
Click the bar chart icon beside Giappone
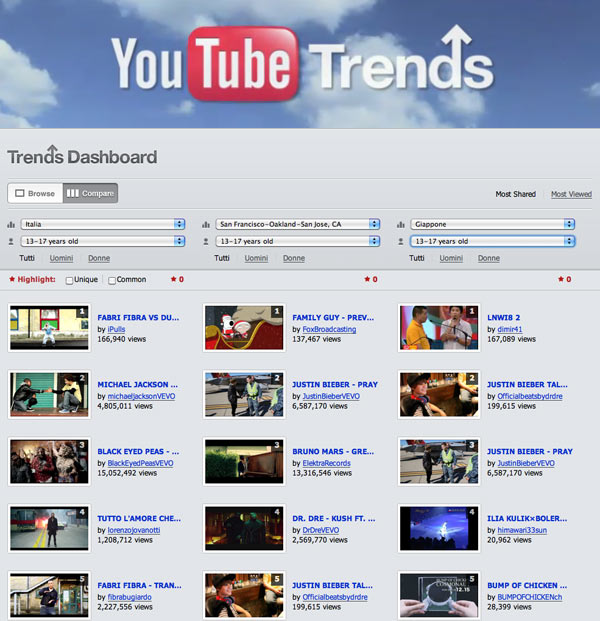[x=401, y=225]
